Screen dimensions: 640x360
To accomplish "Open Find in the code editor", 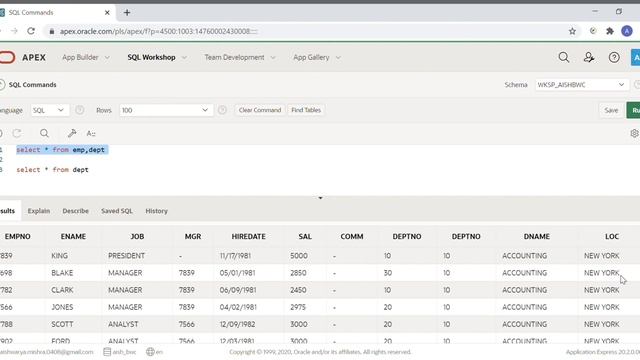I will (44, 133).
